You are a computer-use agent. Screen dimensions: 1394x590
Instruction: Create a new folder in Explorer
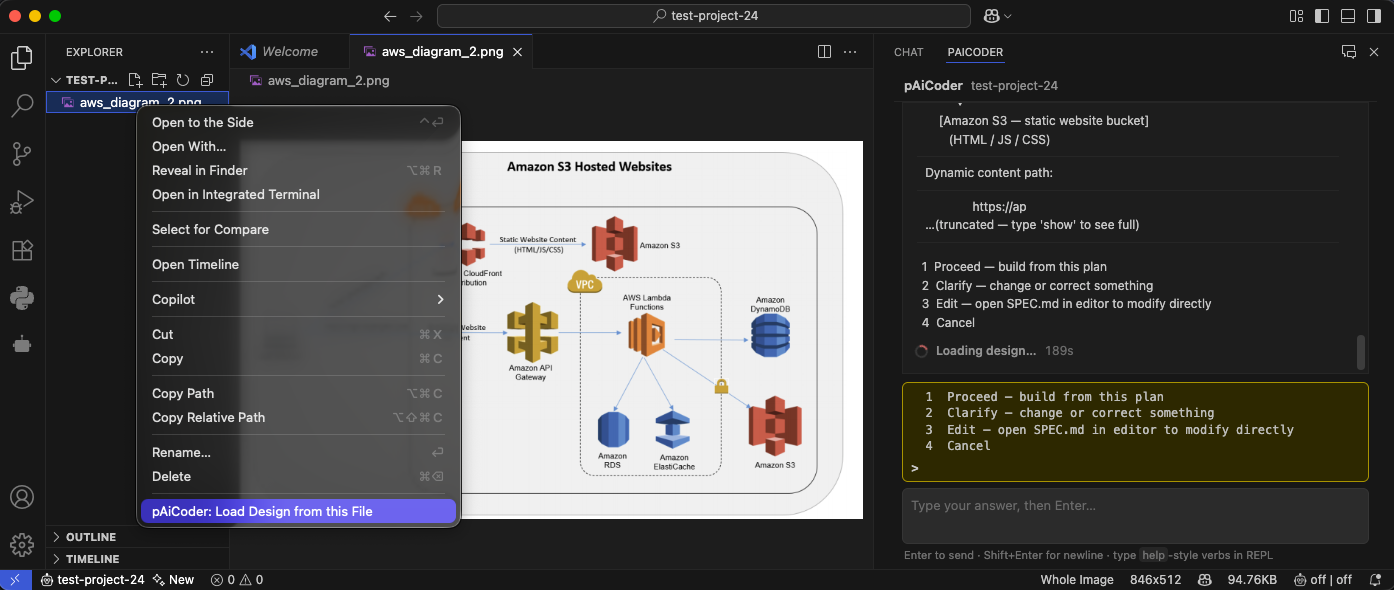[159, 80]
